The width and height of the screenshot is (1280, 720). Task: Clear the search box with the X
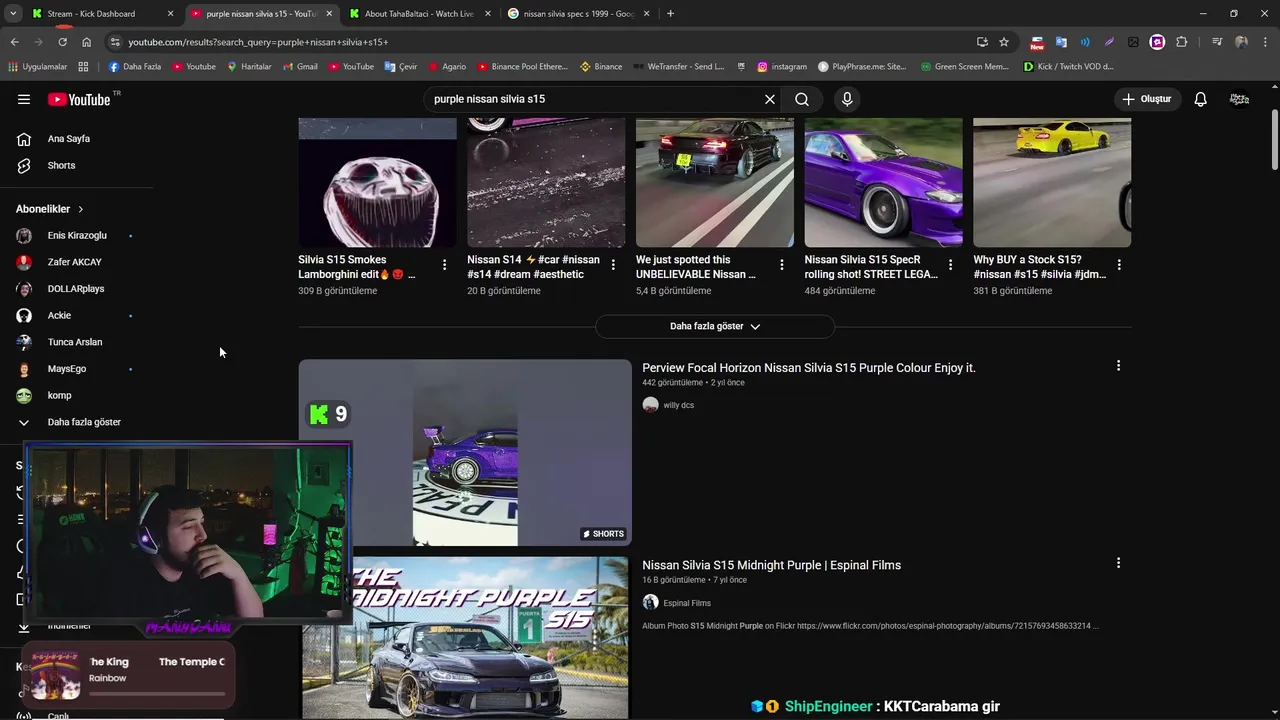tap(770, 99)
